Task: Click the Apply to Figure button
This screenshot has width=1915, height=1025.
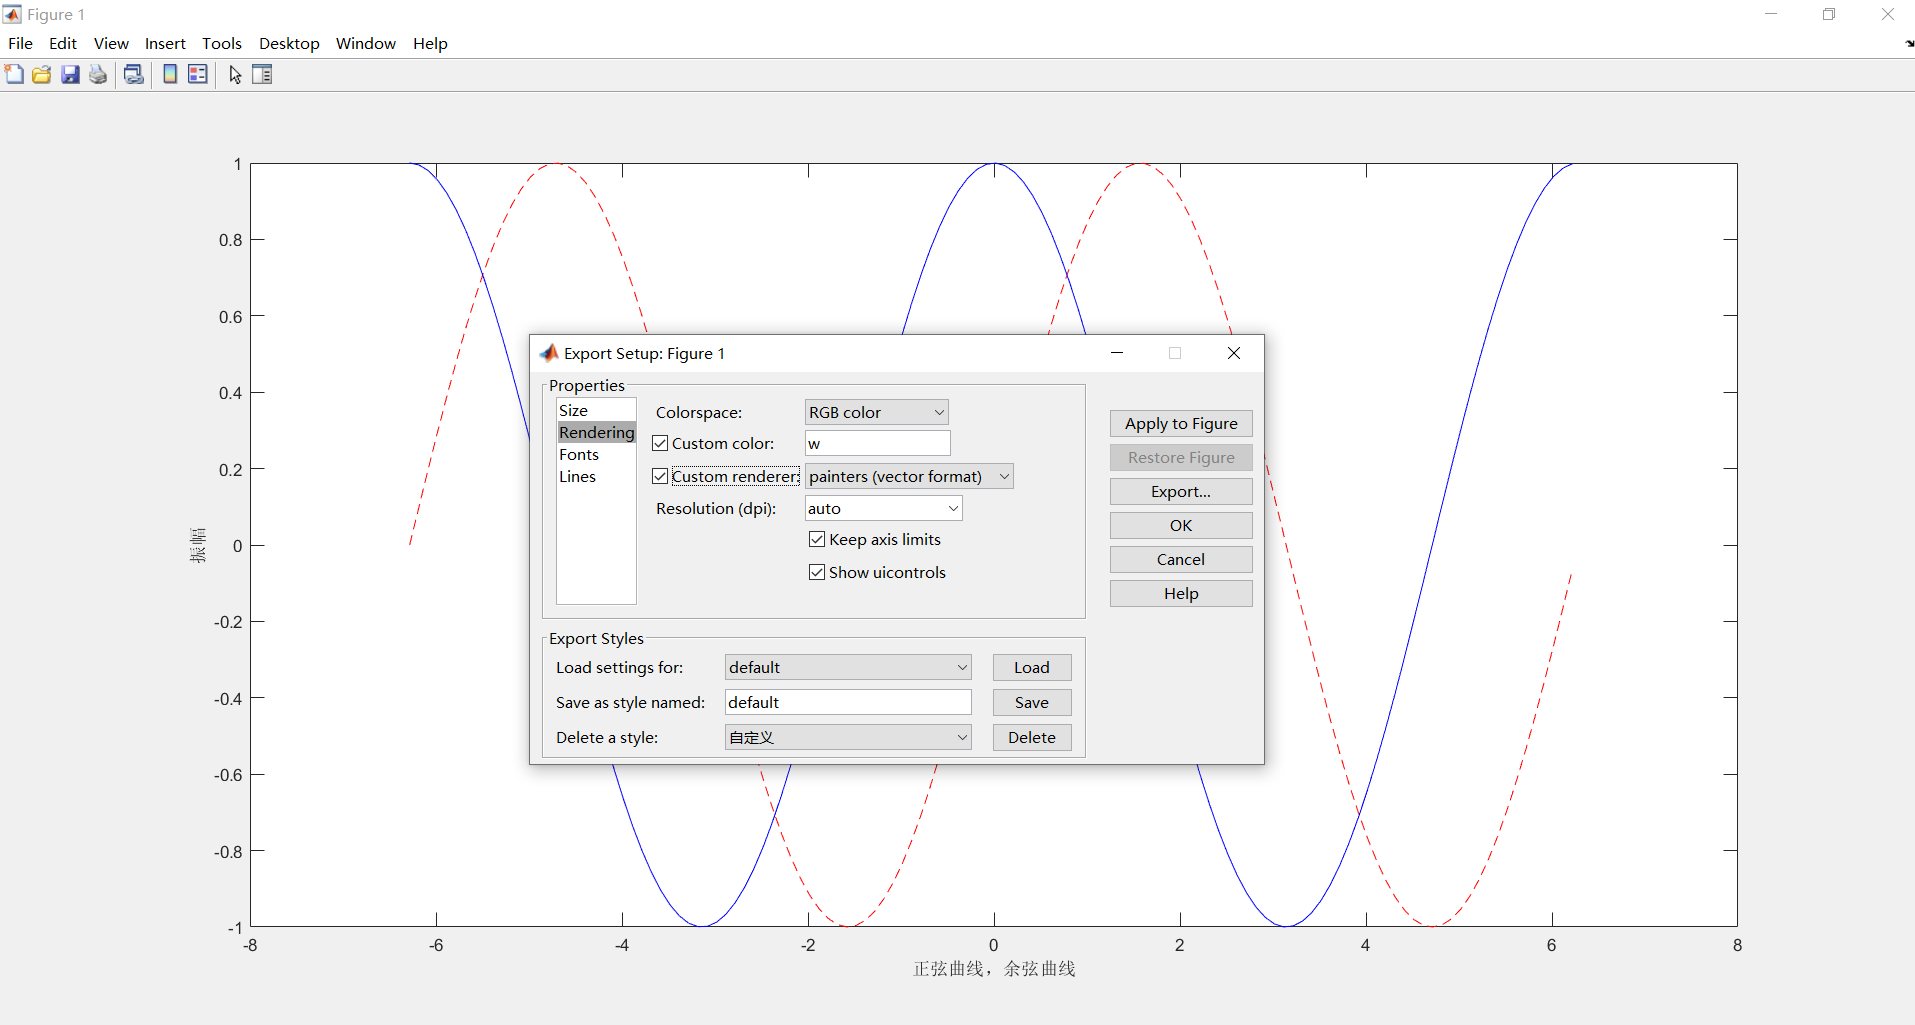Action: (x=1180, y=423)
